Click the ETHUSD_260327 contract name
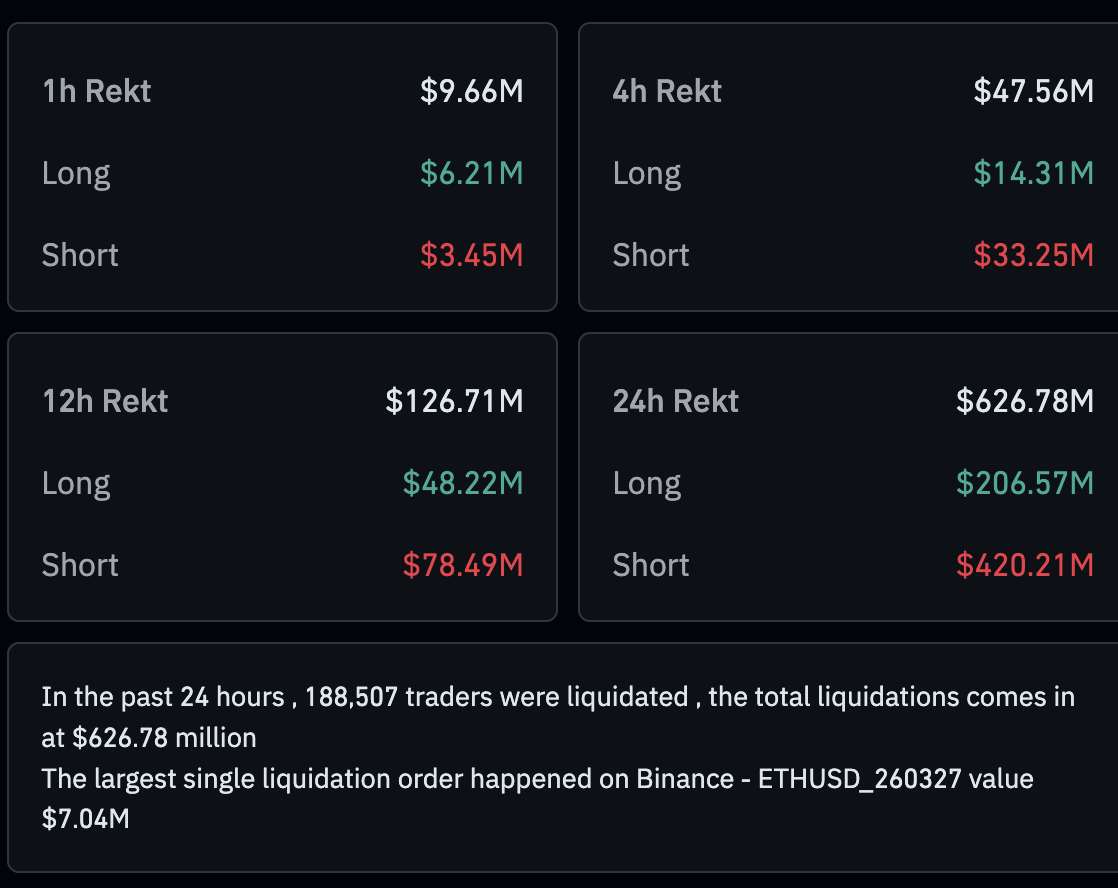 [x=864, y=779]
